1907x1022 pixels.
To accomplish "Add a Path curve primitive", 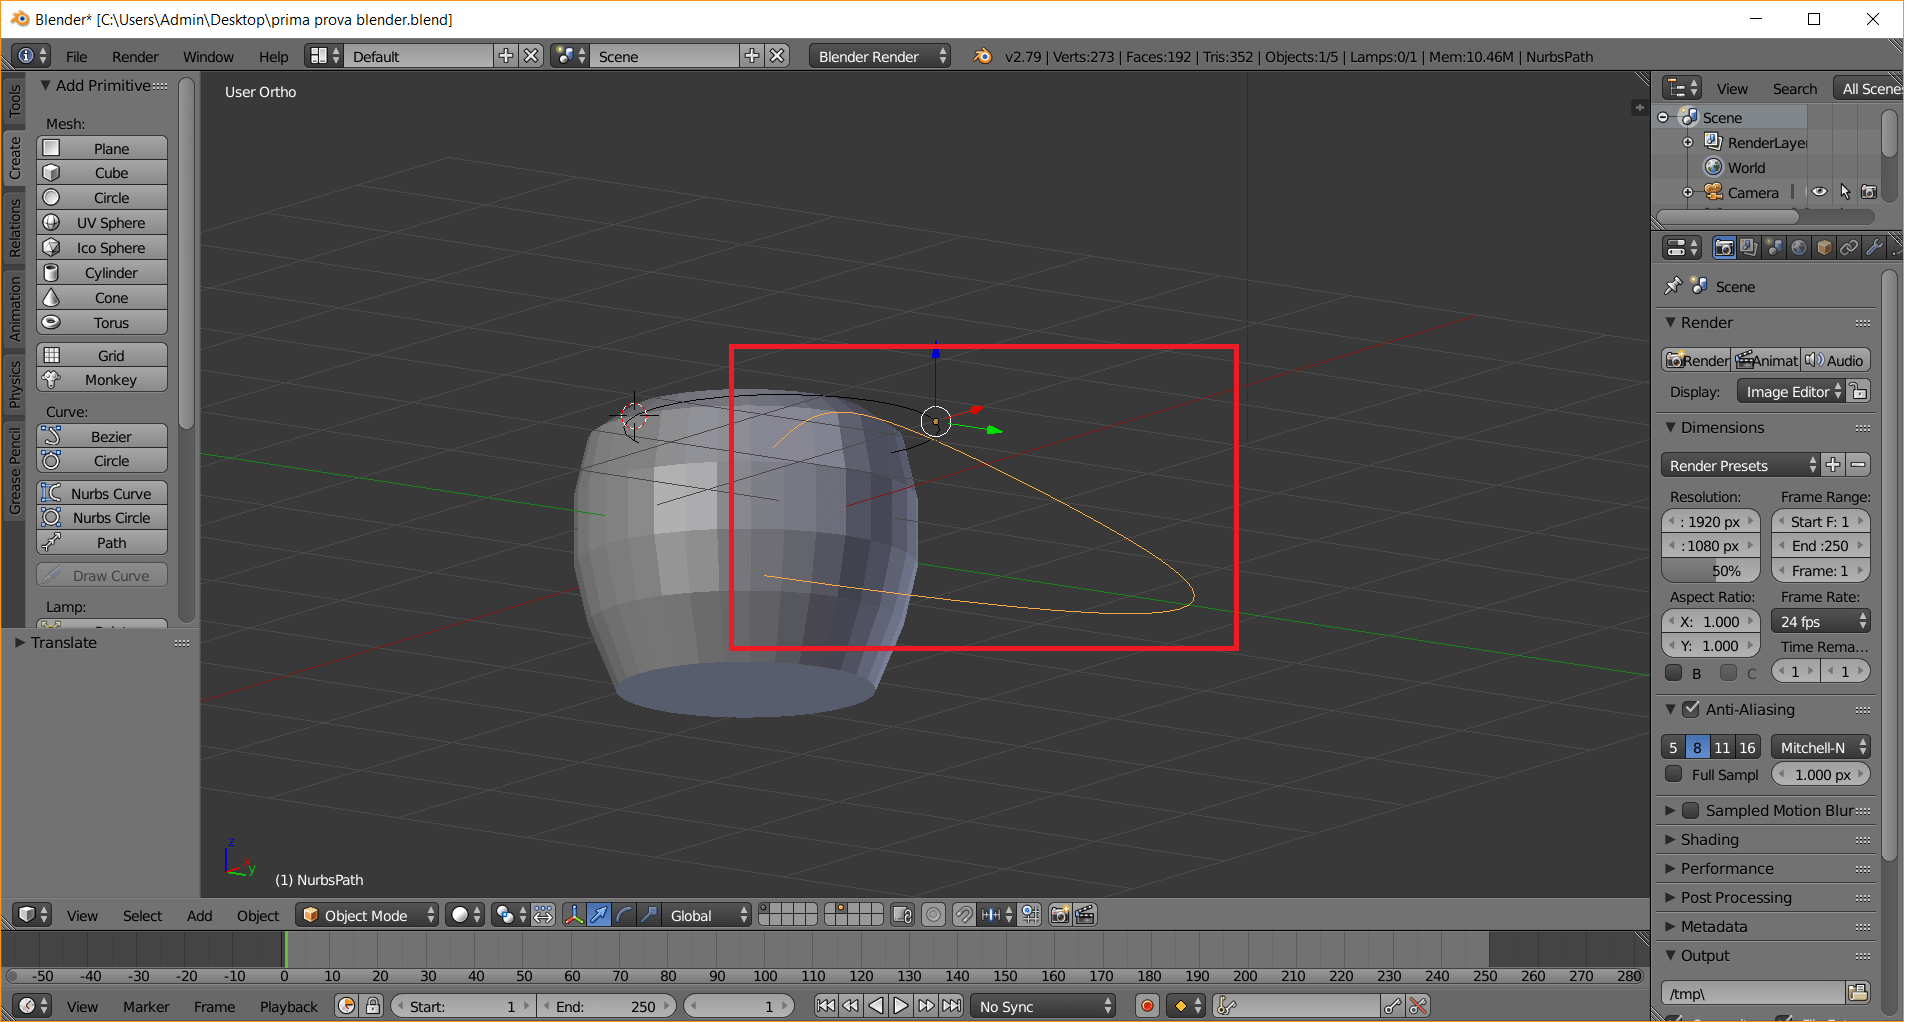I will (102, 543).
